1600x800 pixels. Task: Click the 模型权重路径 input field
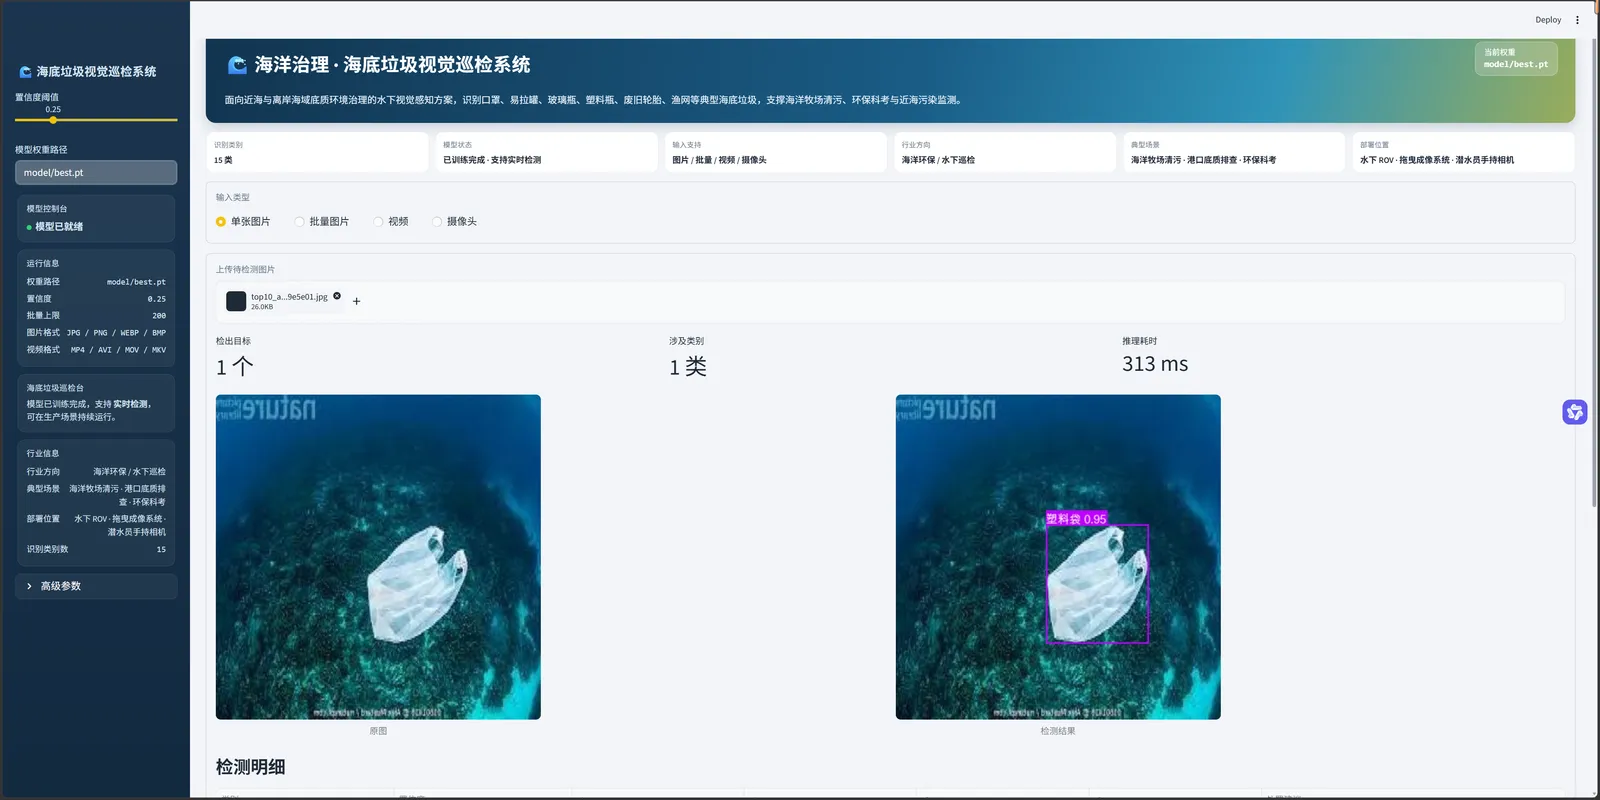tap(96, 173)
